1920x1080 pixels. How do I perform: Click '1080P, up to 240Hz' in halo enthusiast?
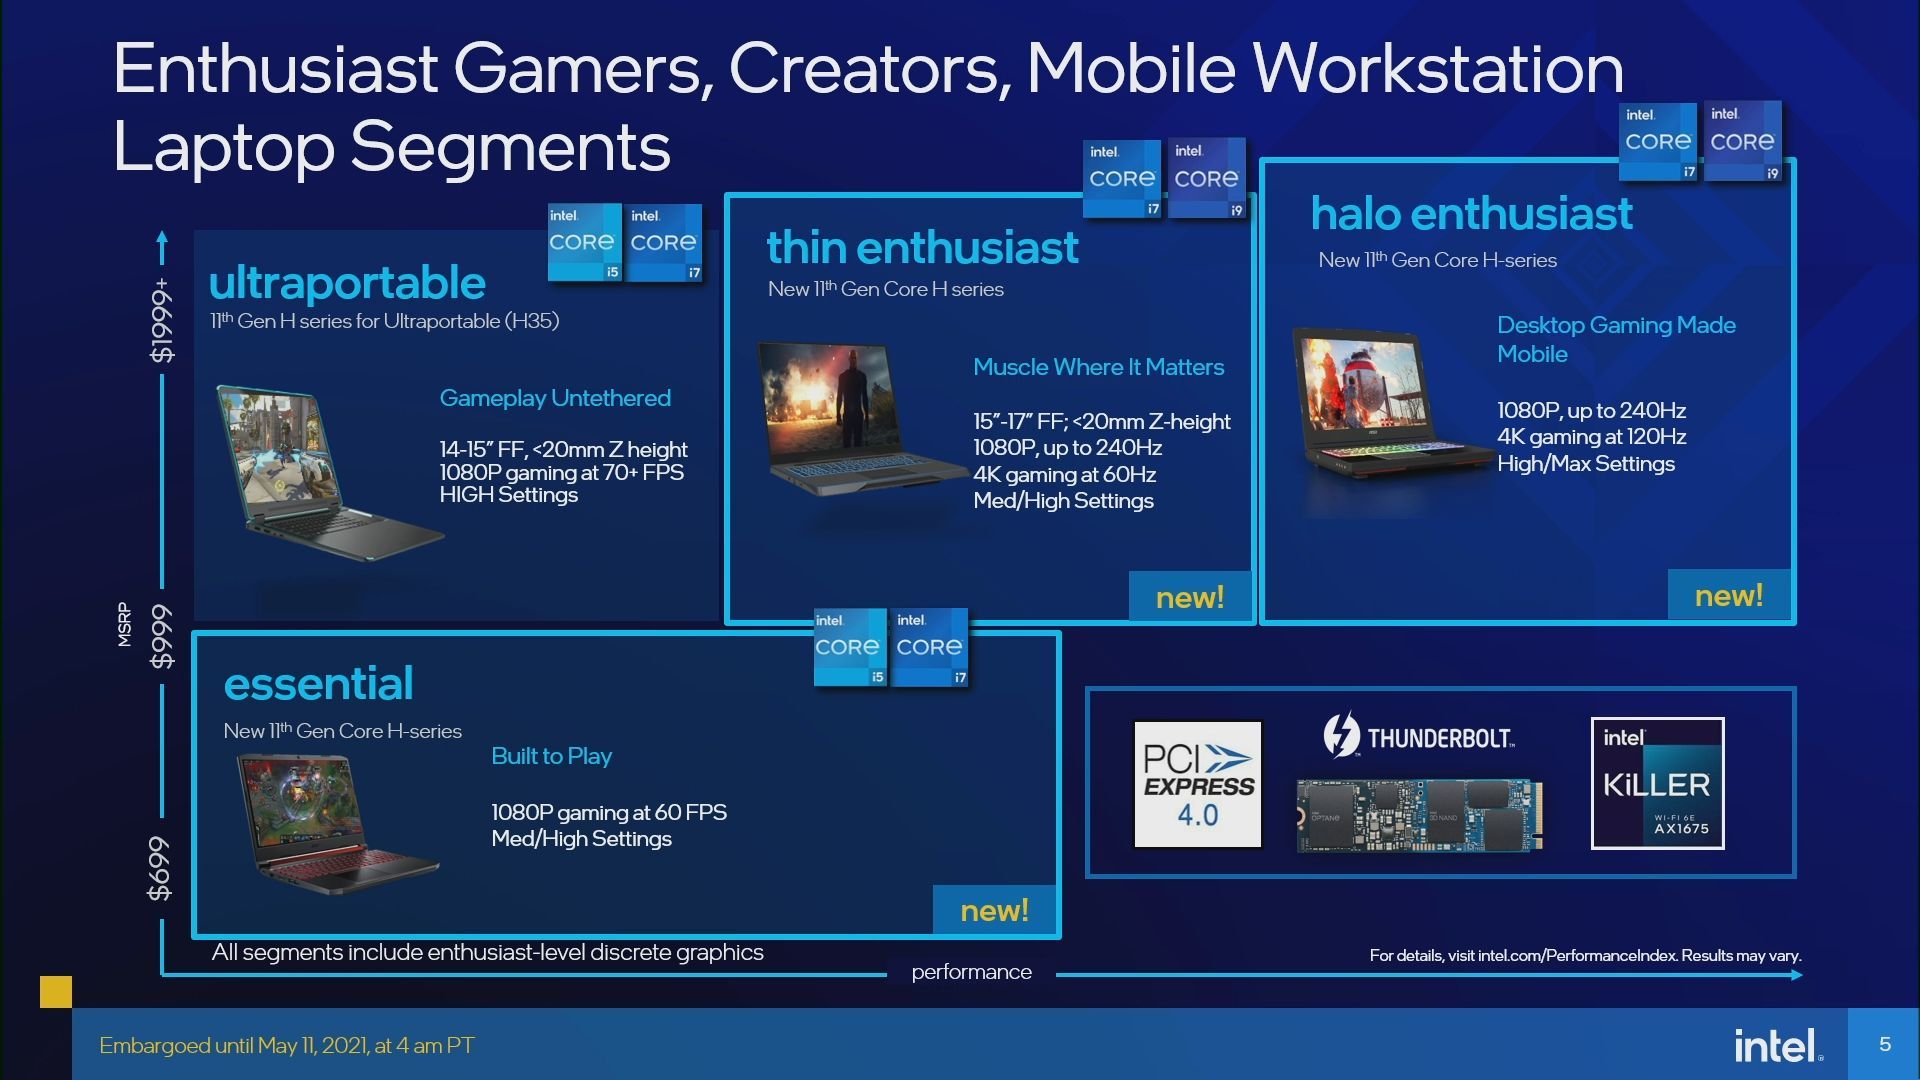(x=1591, y=411)
